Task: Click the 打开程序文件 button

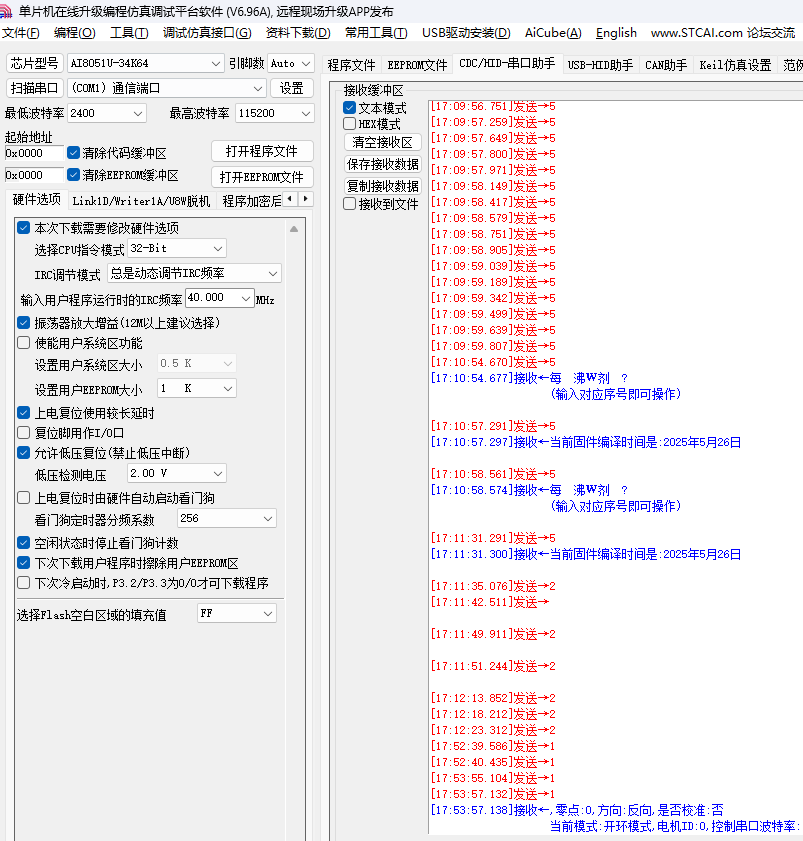Action: 262,152
